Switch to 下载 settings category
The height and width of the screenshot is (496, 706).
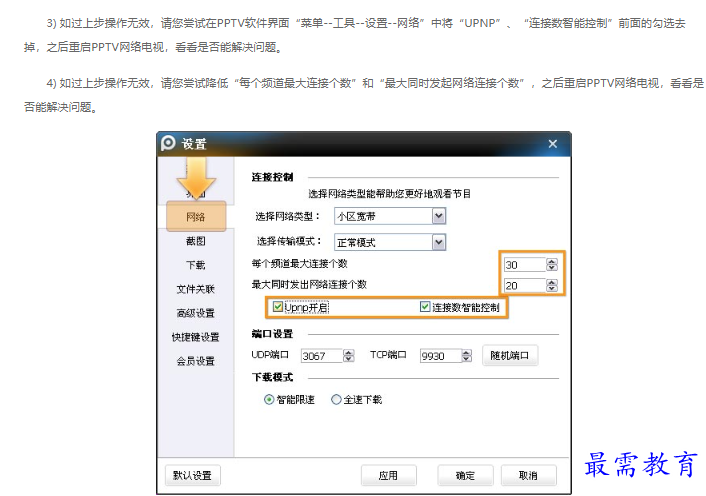195,265
